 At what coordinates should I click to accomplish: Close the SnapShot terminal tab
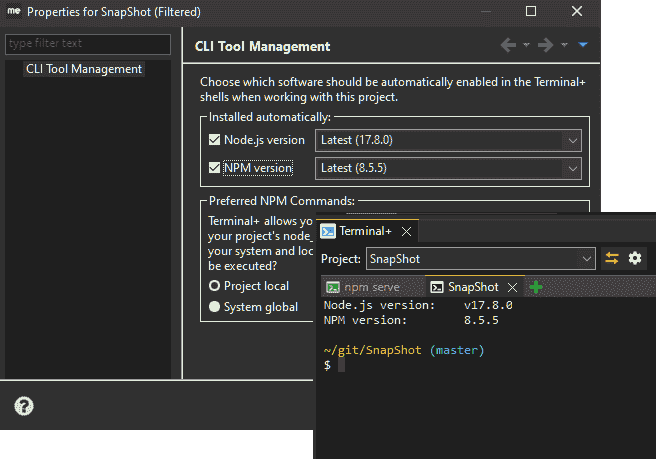(512, 287)
